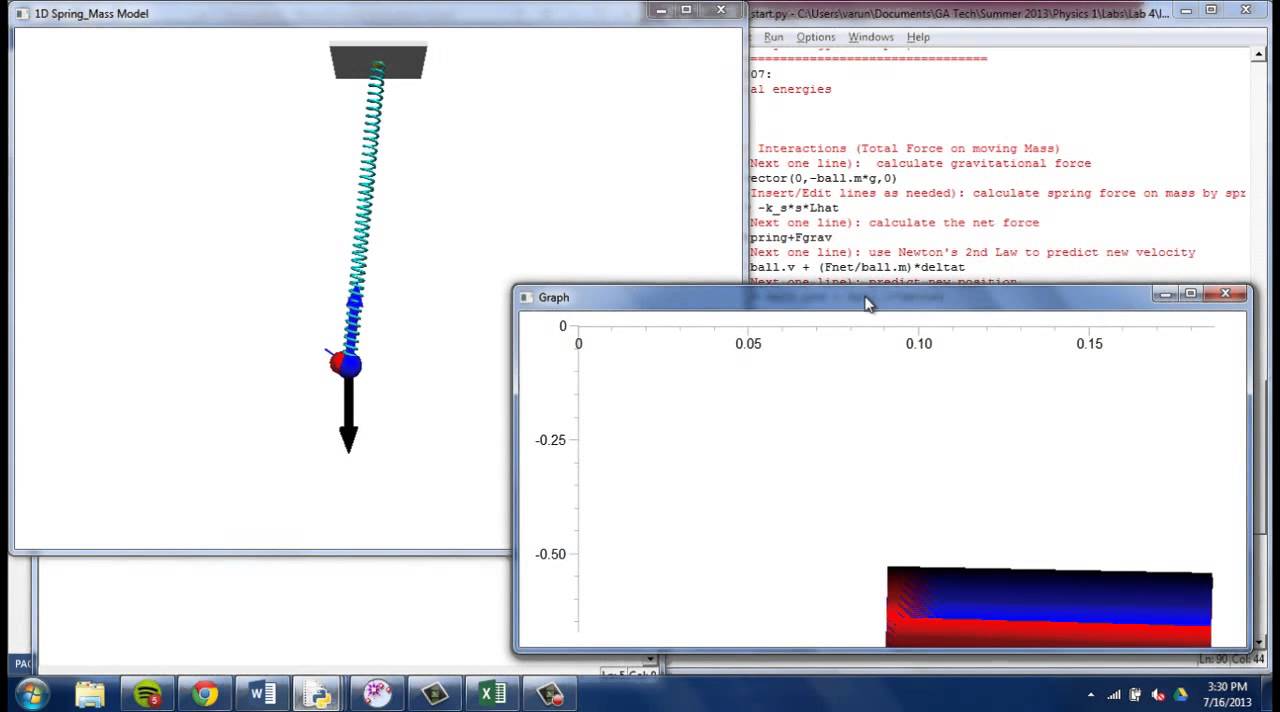The height and width of the screenshot is (712, 1280).
Task: Click the red plotted band in the graph
Action: 1048,635
